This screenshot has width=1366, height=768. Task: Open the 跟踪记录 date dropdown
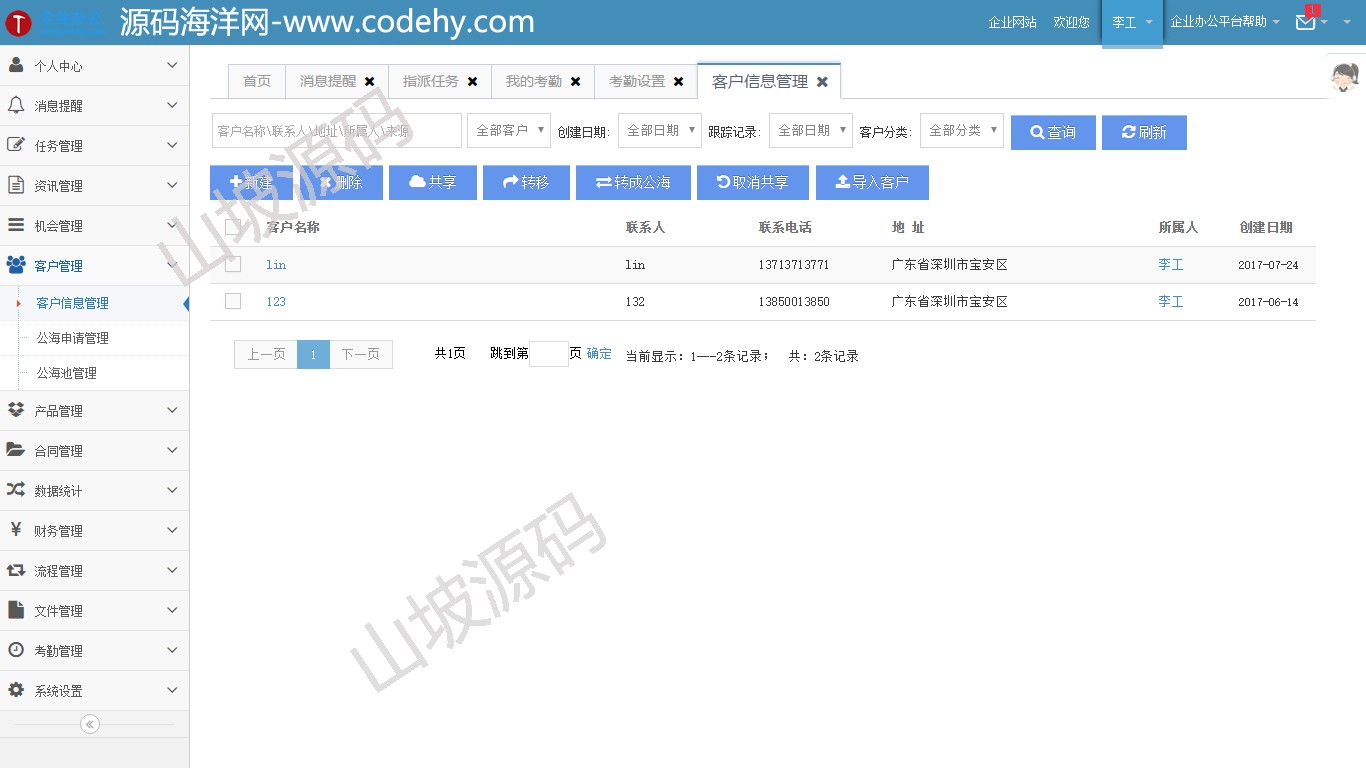pos(811,130)
